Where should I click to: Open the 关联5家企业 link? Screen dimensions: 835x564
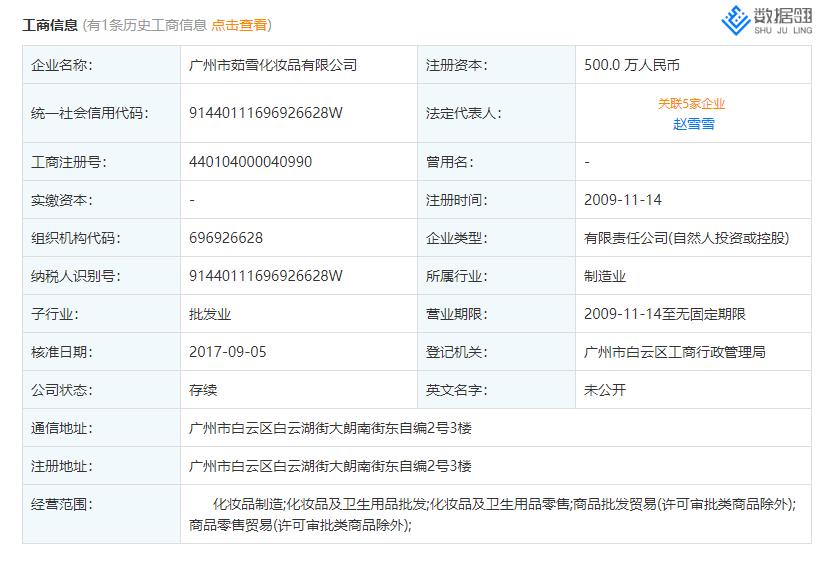pos(691,104)
